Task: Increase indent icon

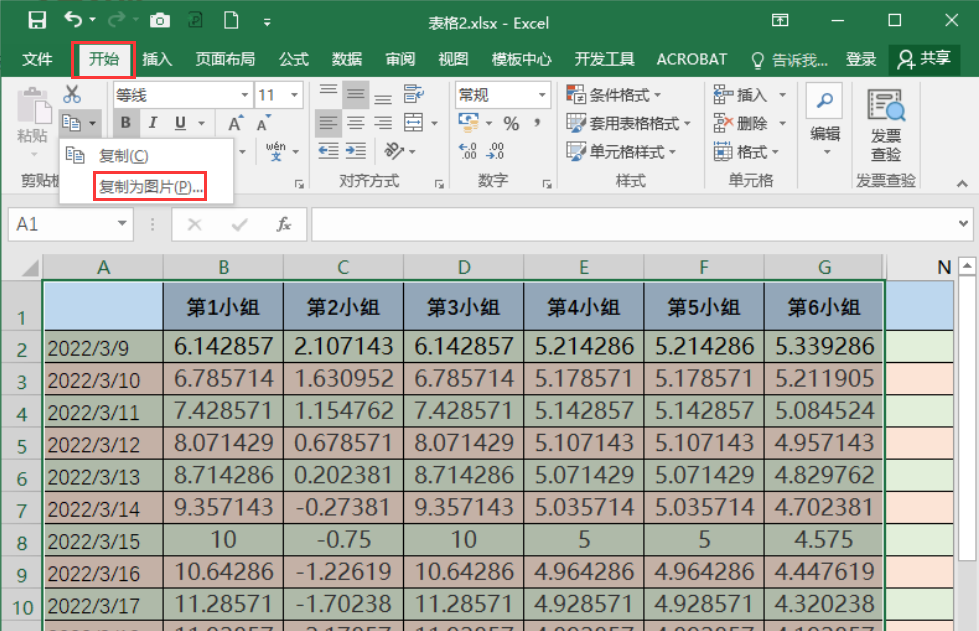Action: coord(356,150)
